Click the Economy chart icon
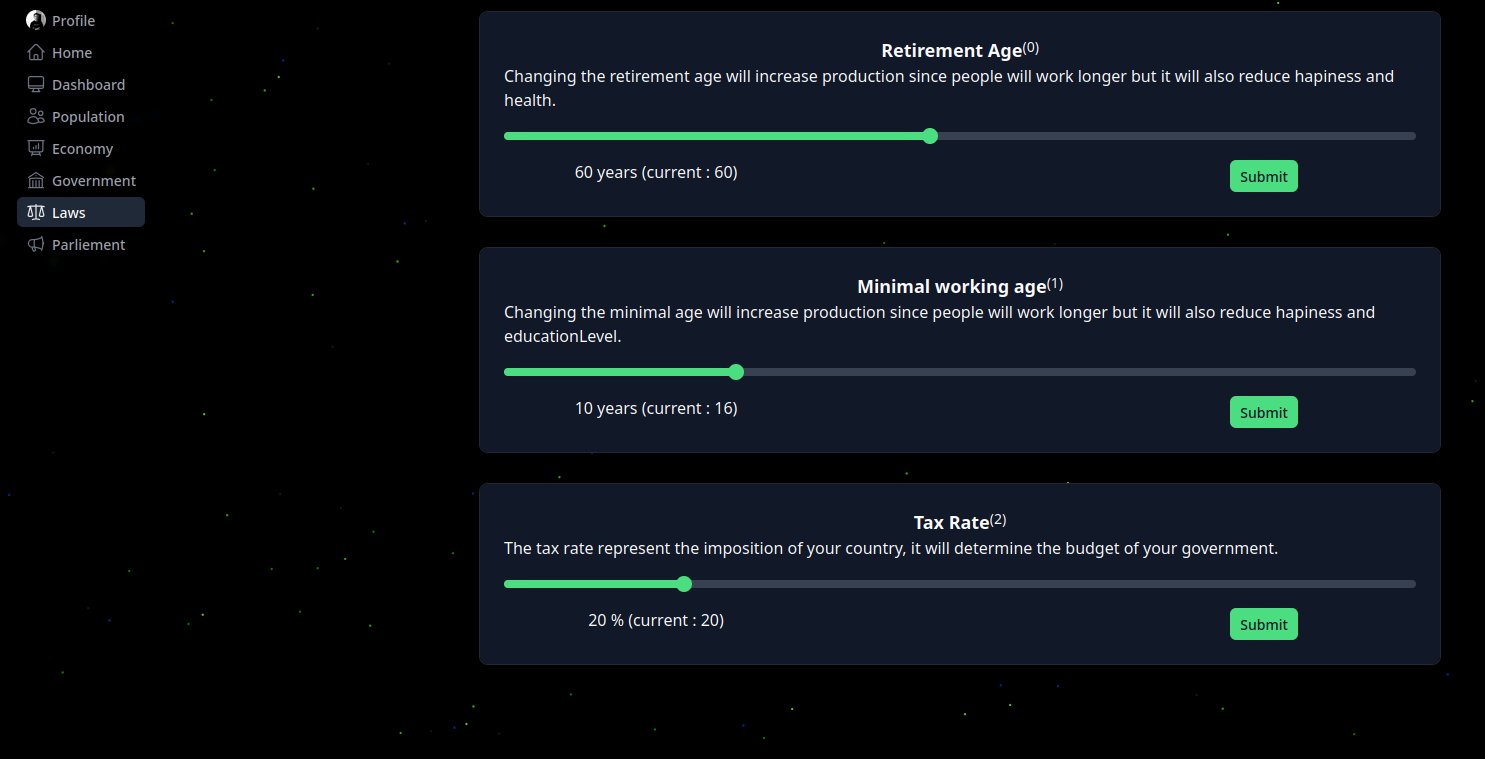The image size is (1485, 759). click(36, 148)
